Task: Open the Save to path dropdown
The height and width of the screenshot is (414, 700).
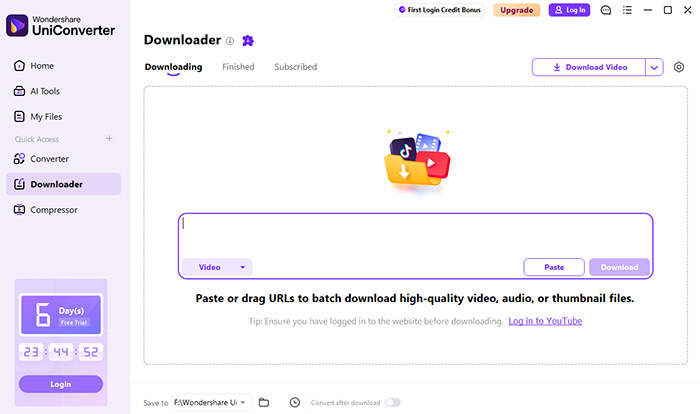Action: [212, 402]
